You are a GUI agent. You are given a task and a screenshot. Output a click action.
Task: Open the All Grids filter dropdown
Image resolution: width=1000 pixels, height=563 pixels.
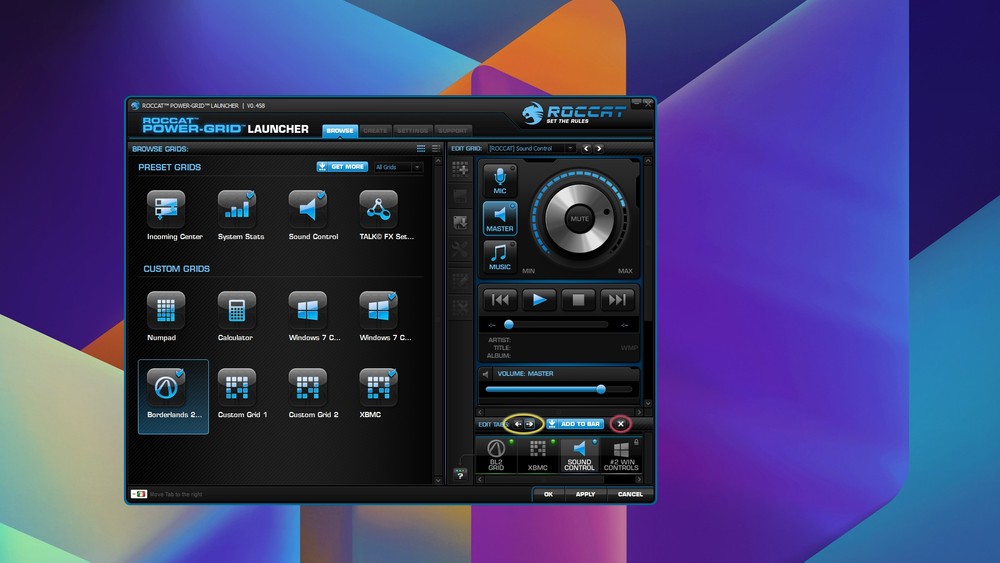(398, 167)
